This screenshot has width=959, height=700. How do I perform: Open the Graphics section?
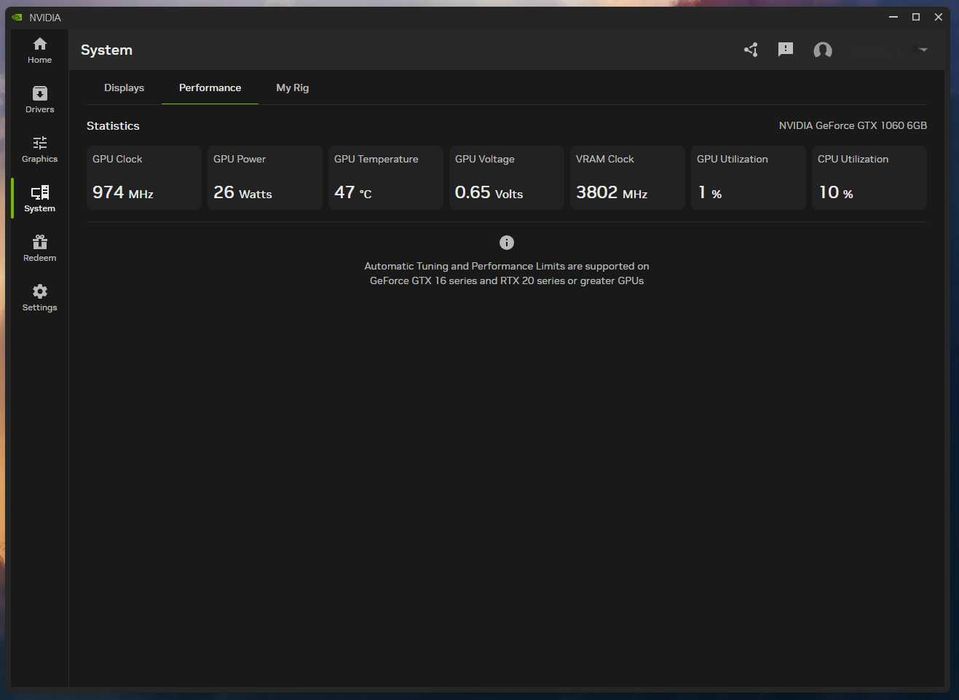coord(39,149)
